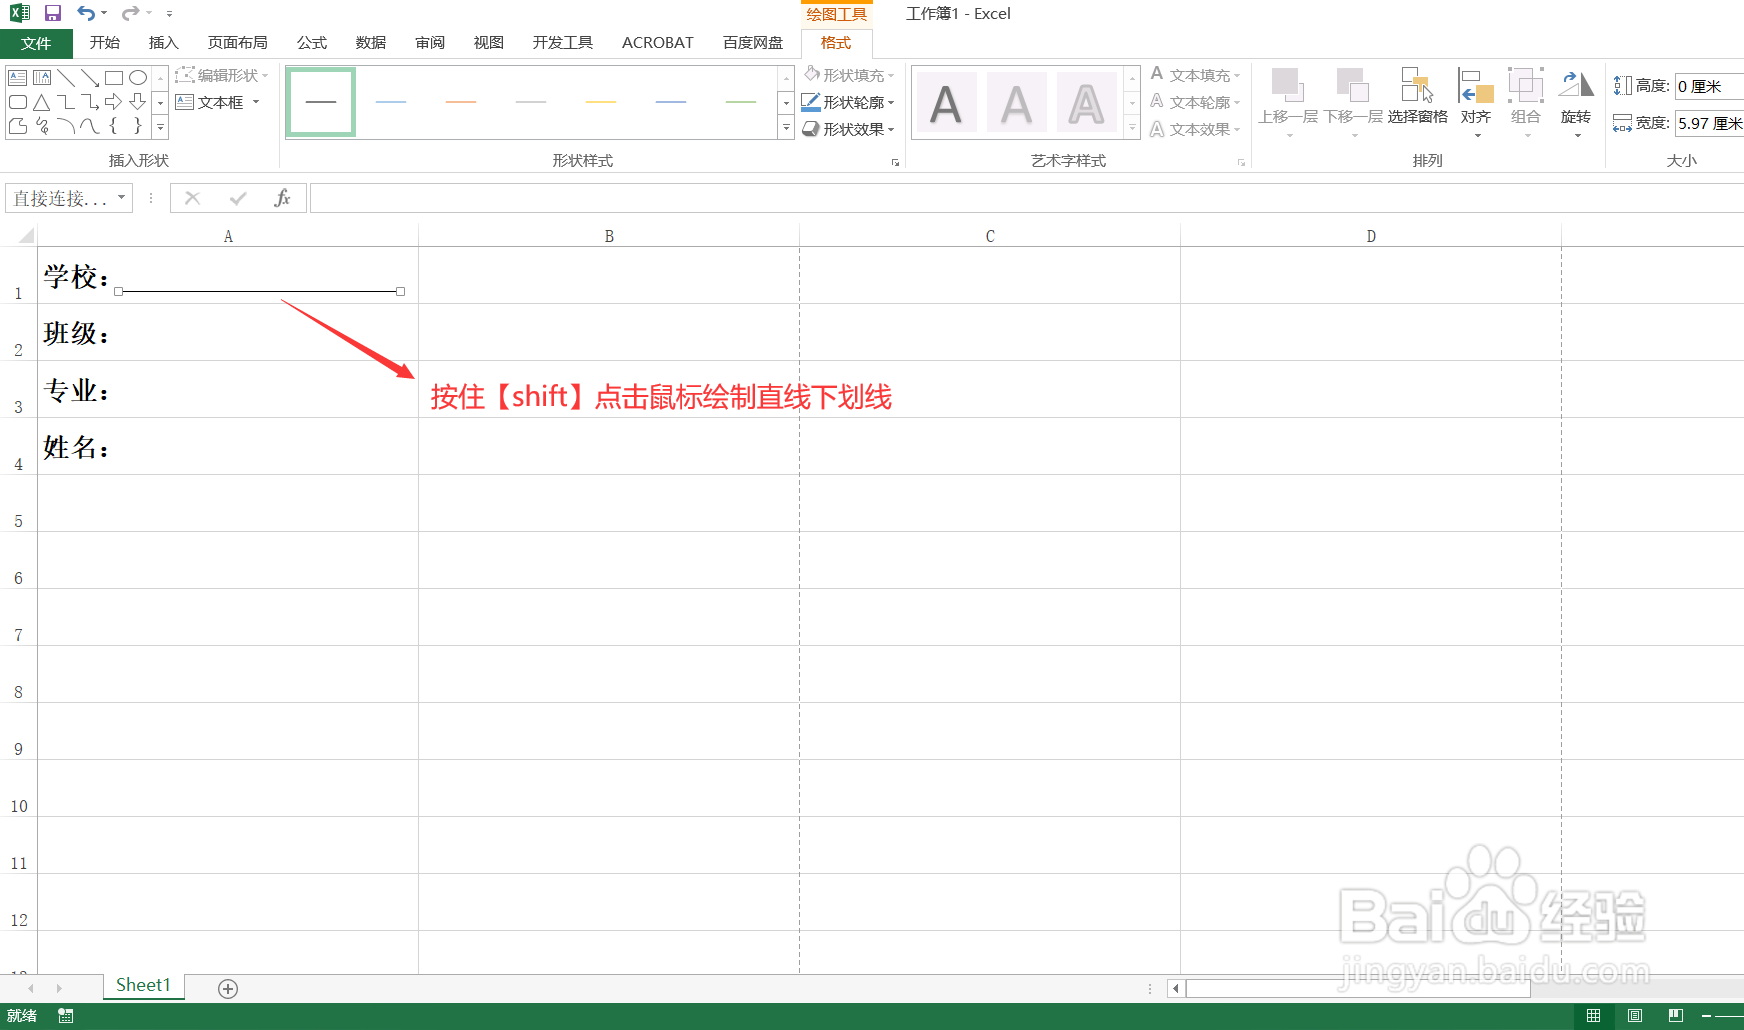Open the Selection Pane (选择窗格)
Viewport: 1744px width, 1030px height.
click(x=1417, y=98)
